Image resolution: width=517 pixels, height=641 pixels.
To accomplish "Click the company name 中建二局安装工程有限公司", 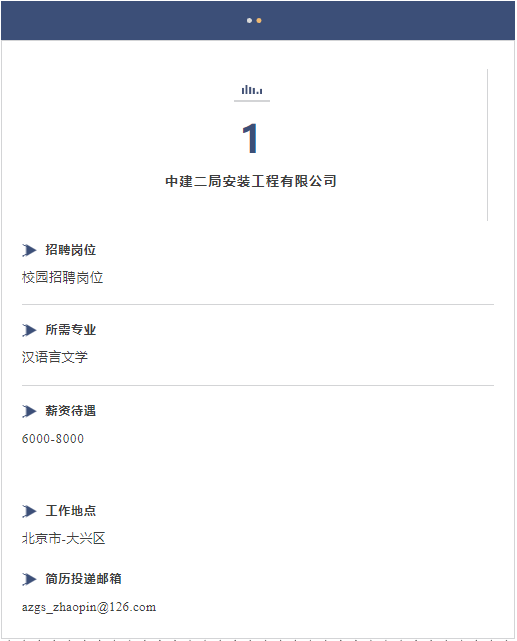I will pos(251,181).
